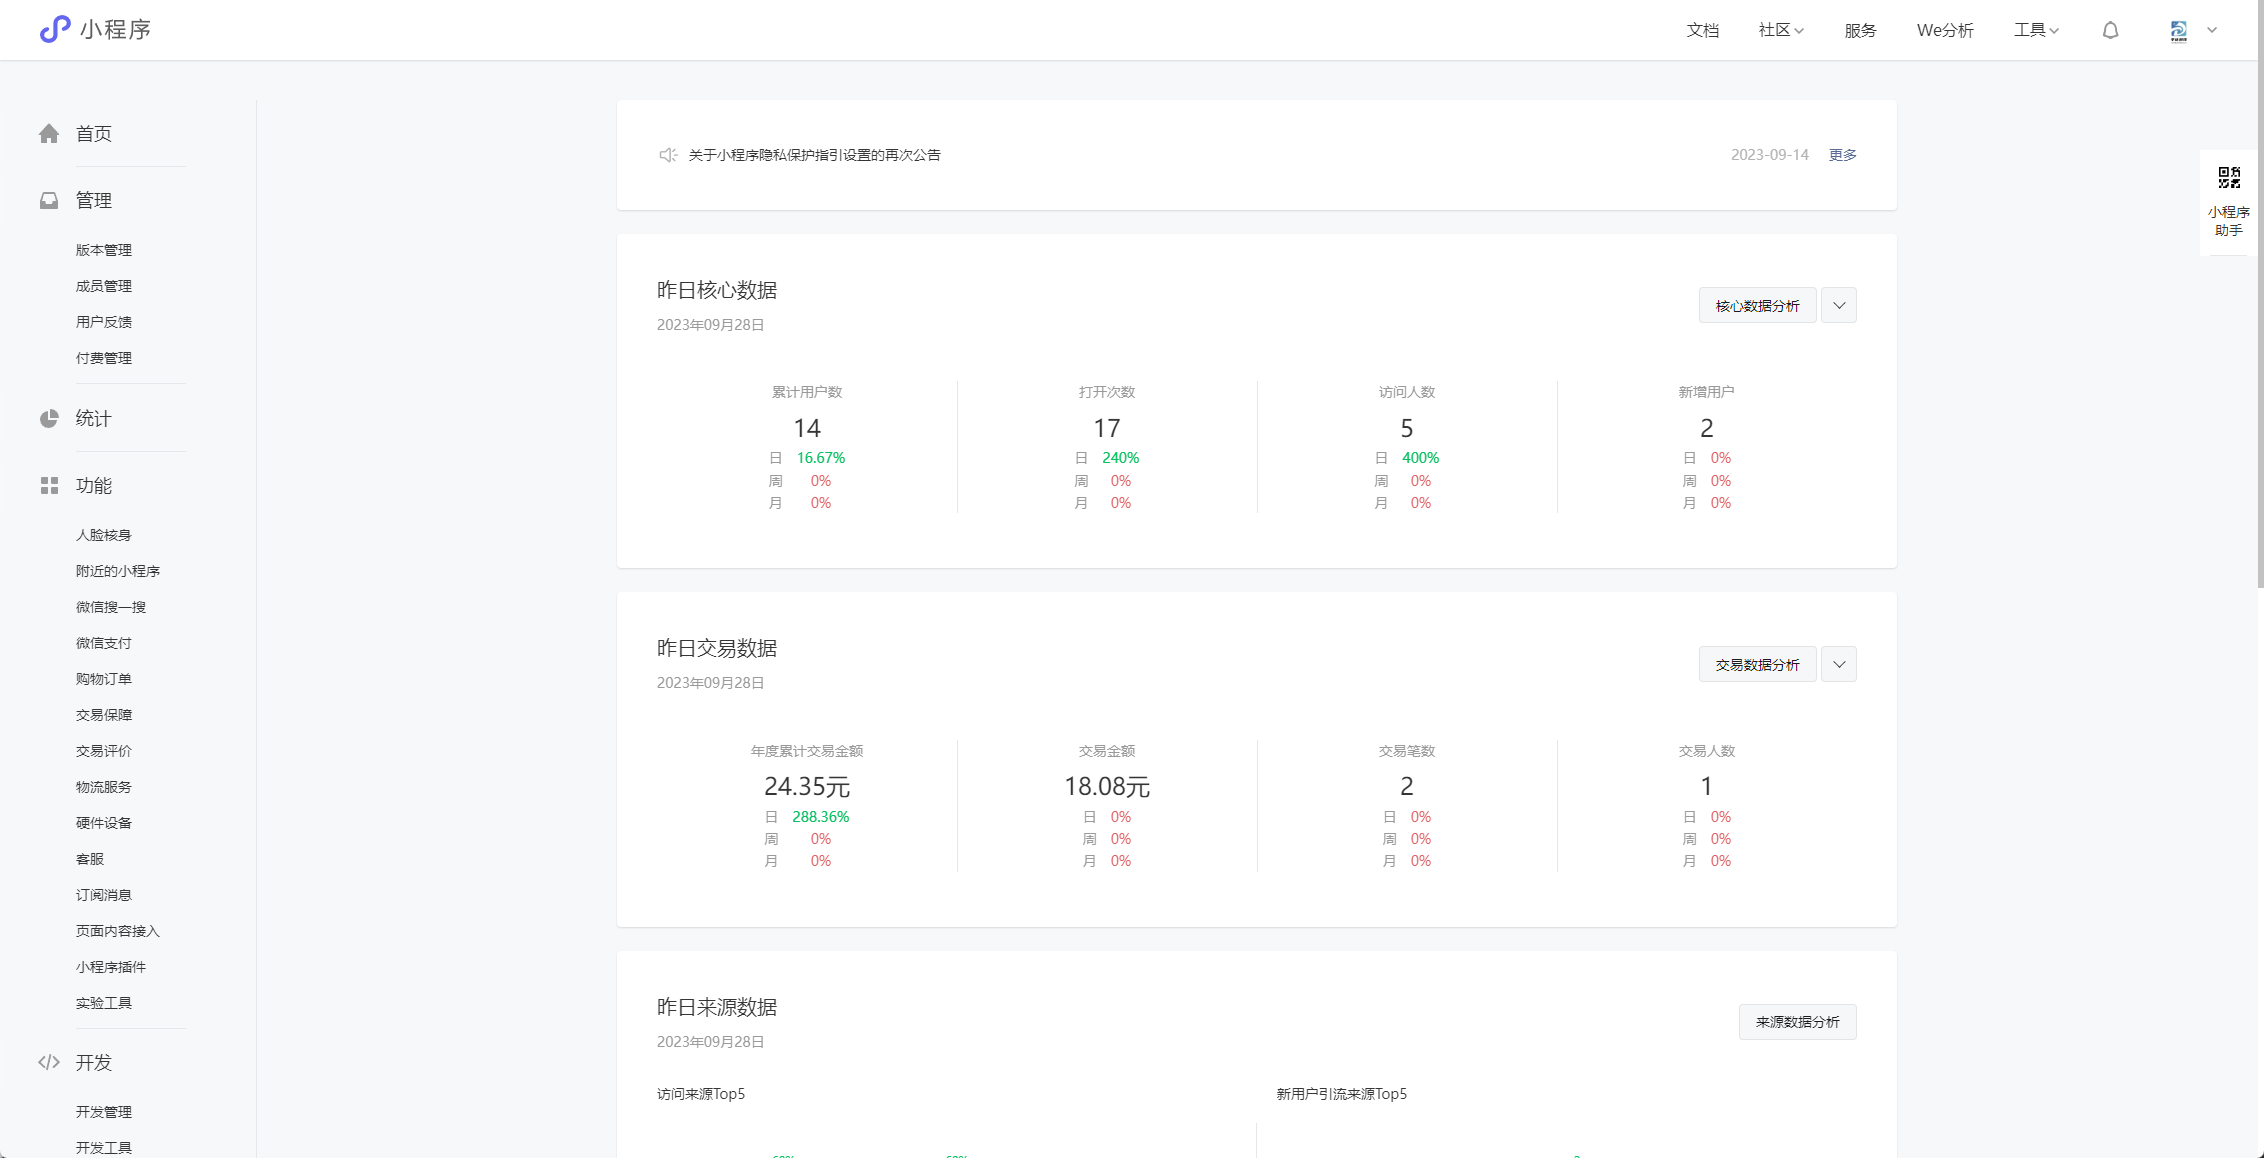The height and width of the screenshot is (1158, 2264).
Task: Expand the 工具 dropdown menu
Action: (x=2036, y=30)
